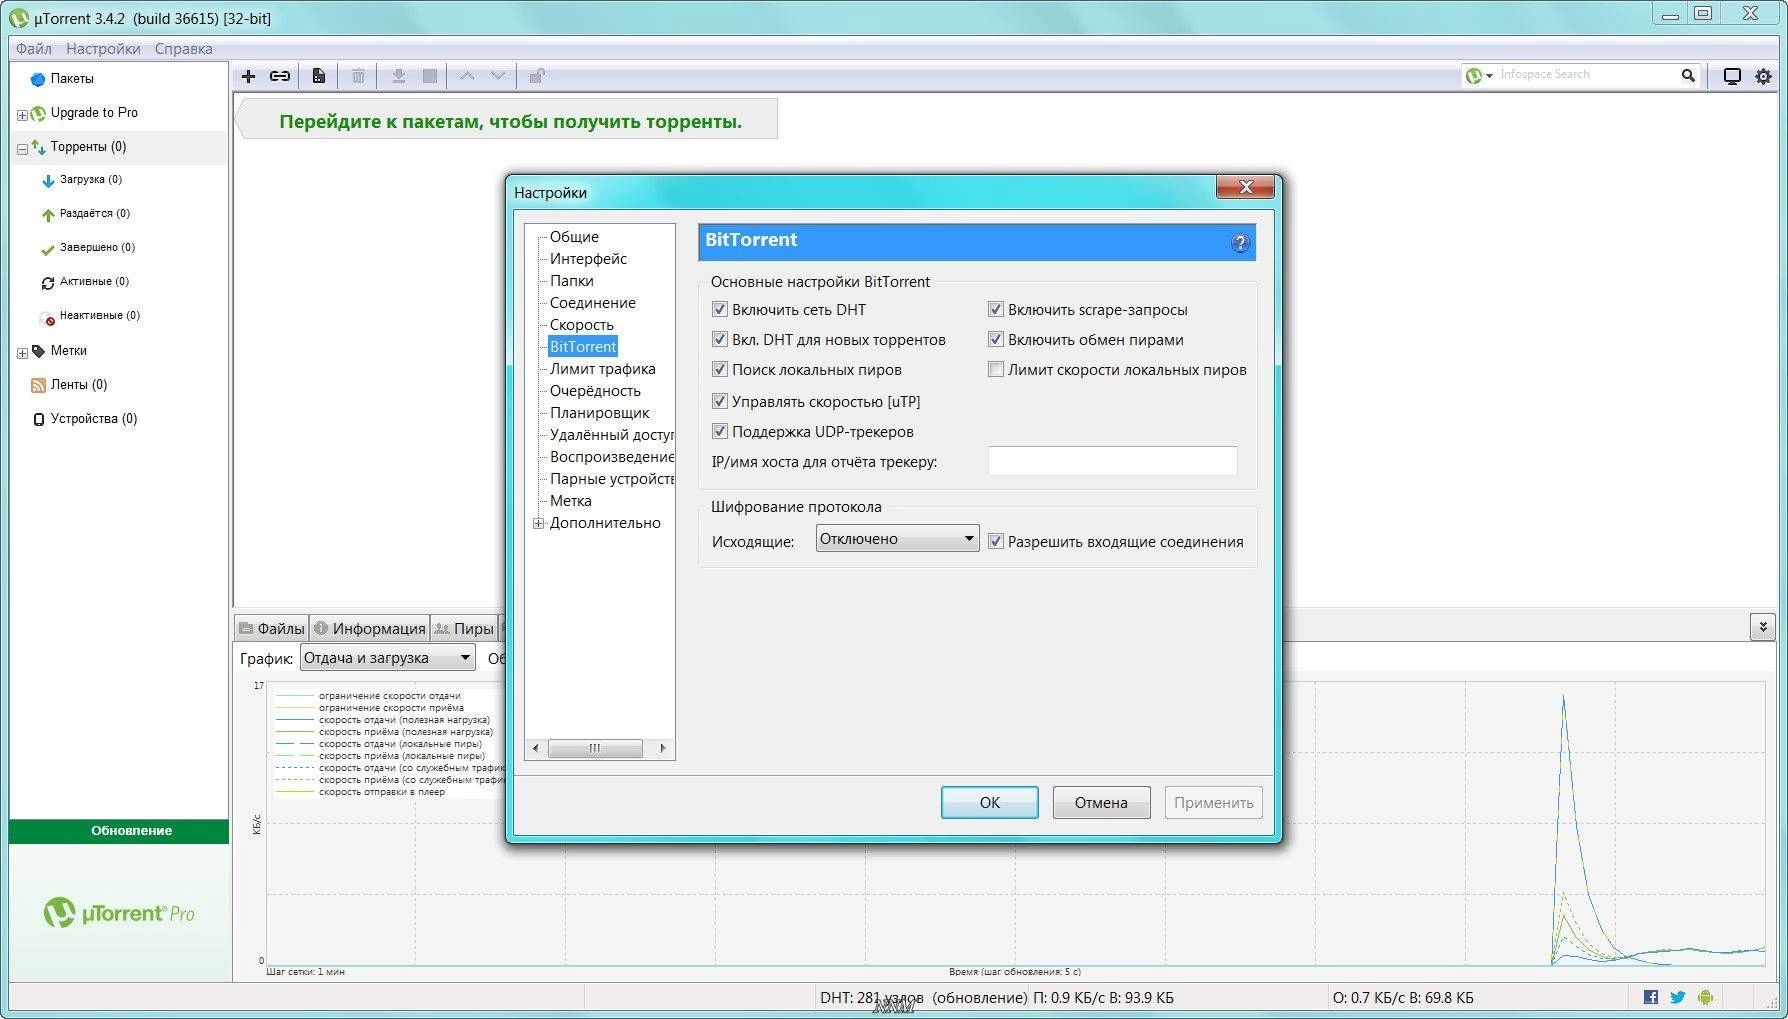Click the Ленты RSS feeds icon
This screenshot has height=1019, width=1788.
[x=38, y=384]
